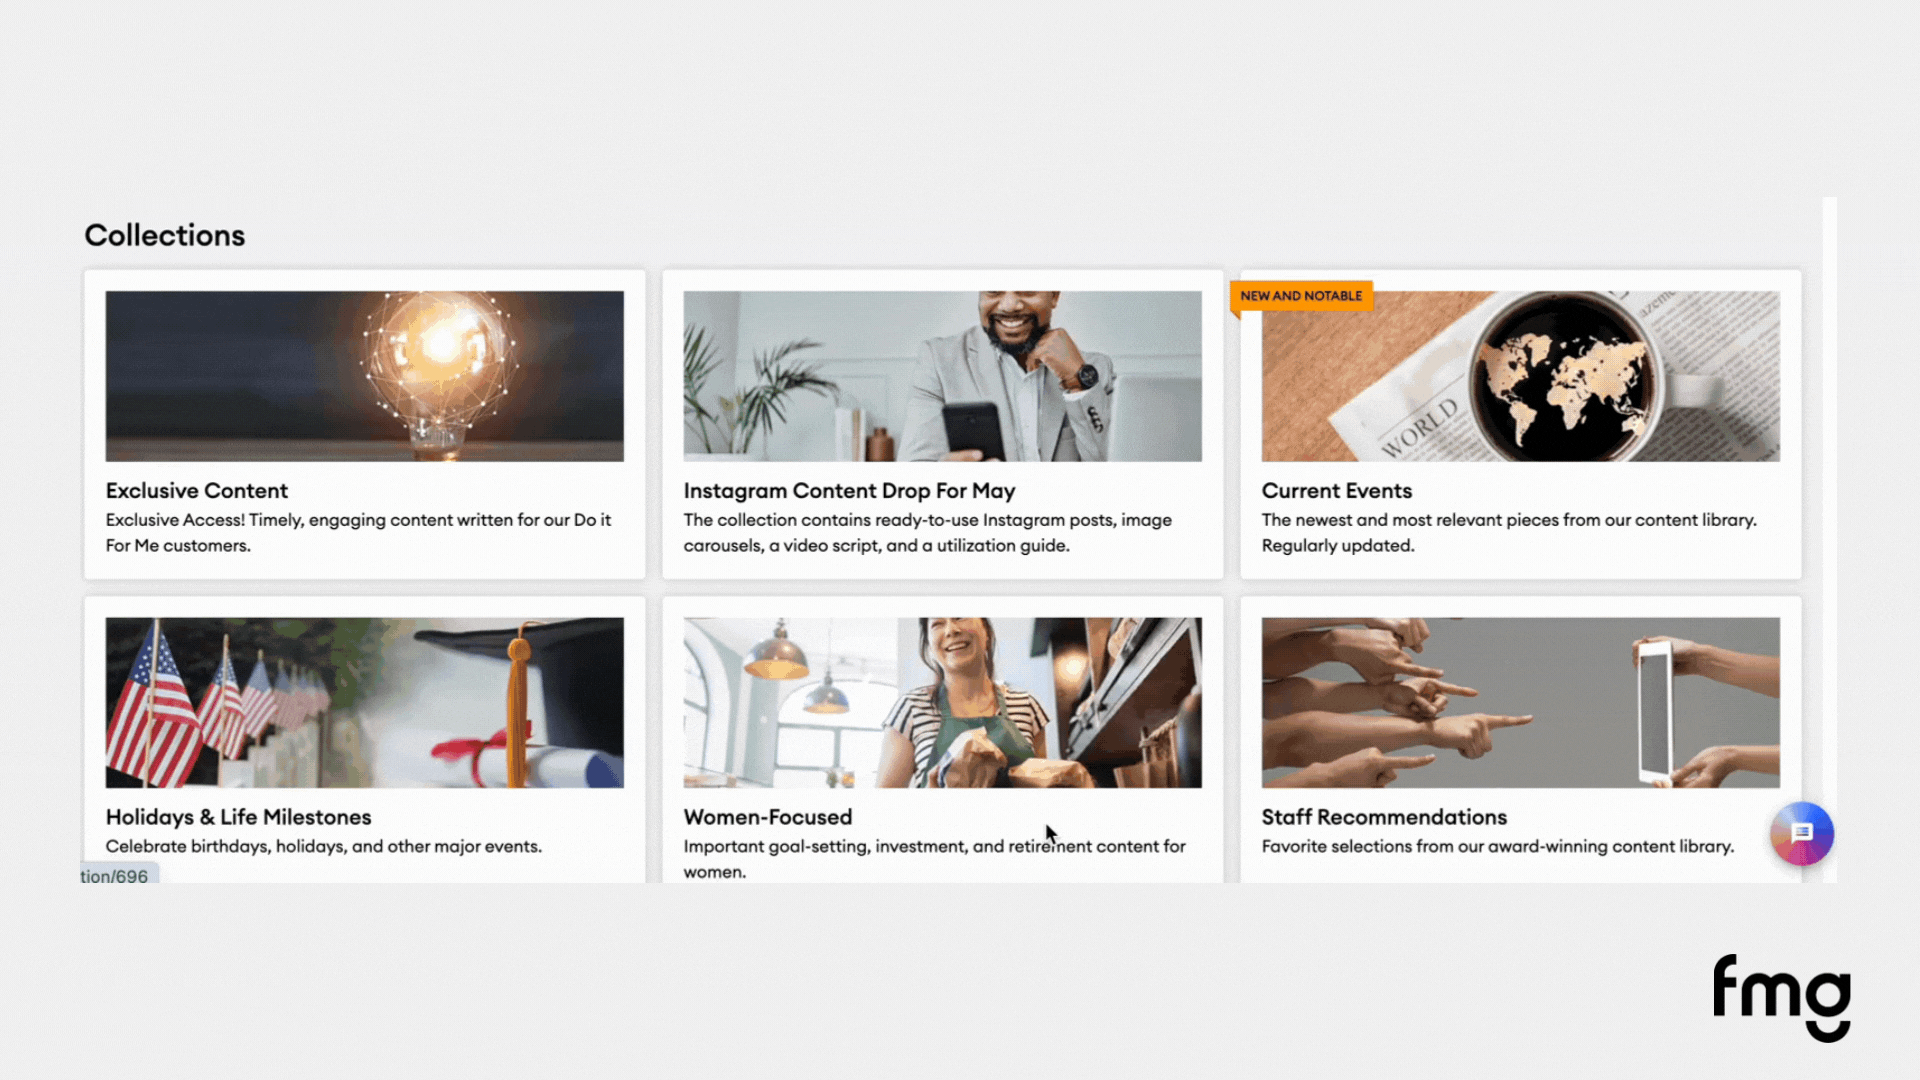Click the fmg logo
The width and height of the screenshot is (1920, 1080).
click(1781, 997)
